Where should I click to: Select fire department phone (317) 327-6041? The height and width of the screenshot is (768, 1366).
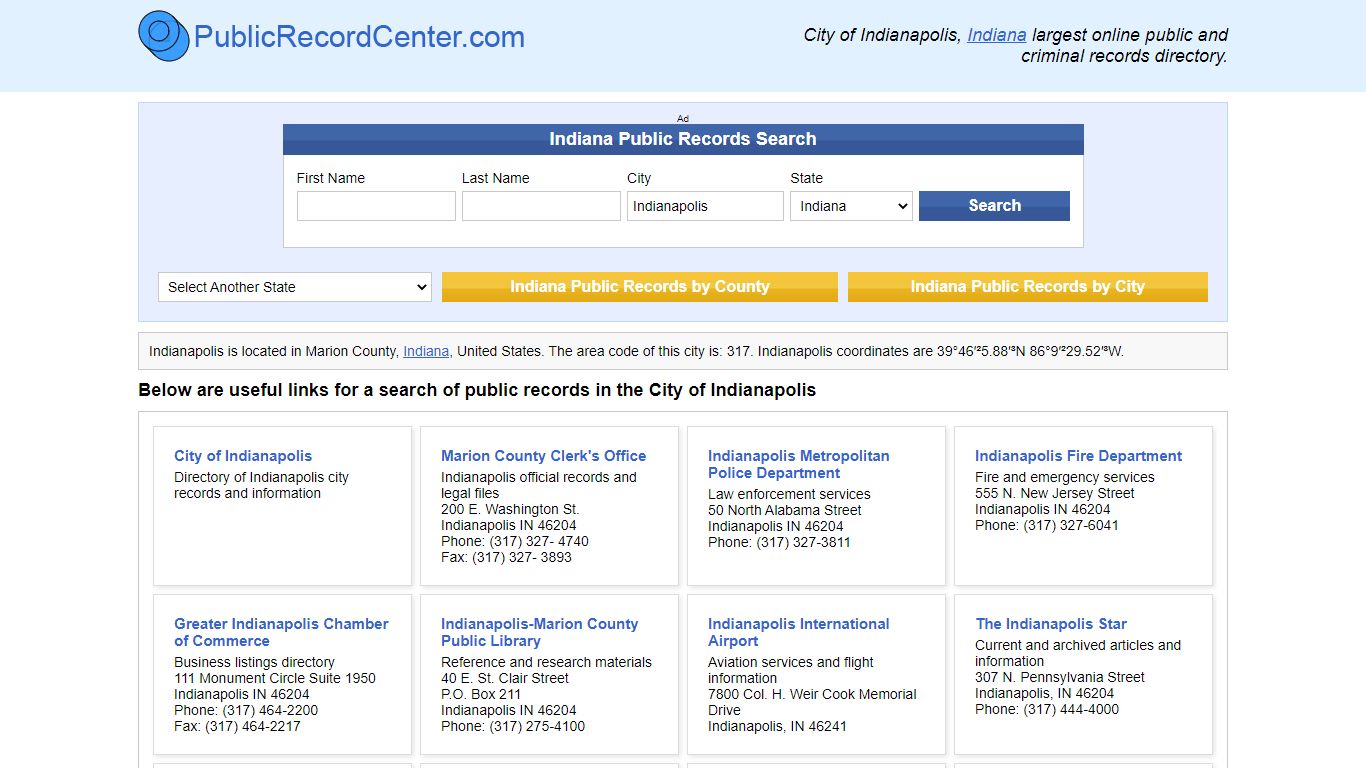(x=1071, y=525)
